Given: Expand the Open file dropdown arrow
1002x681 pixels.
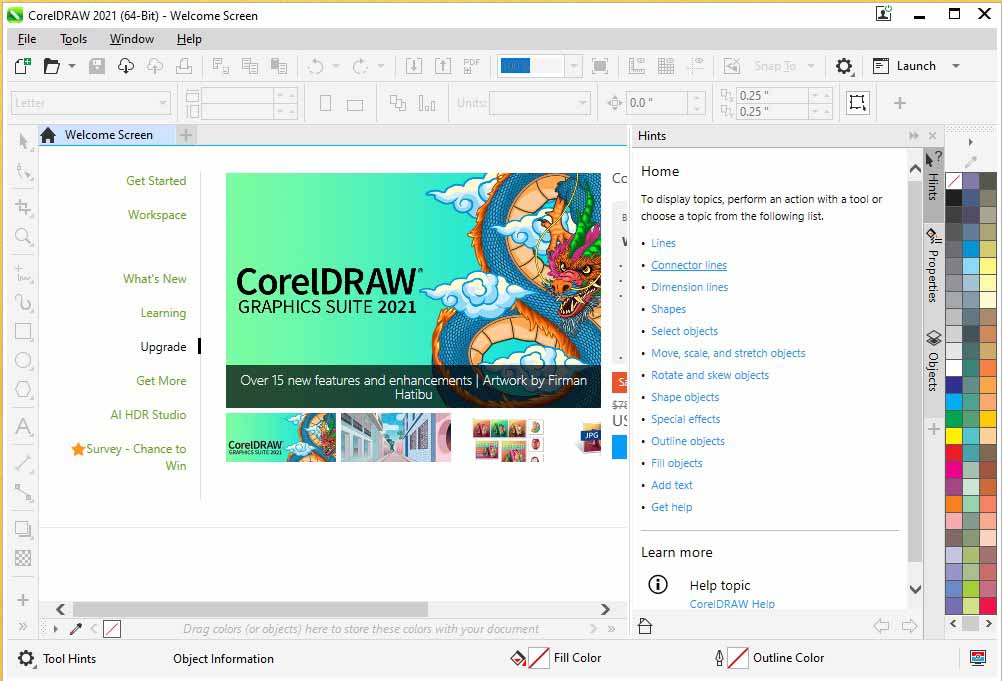Looking at the screenshot, I should tap(71, 66).
